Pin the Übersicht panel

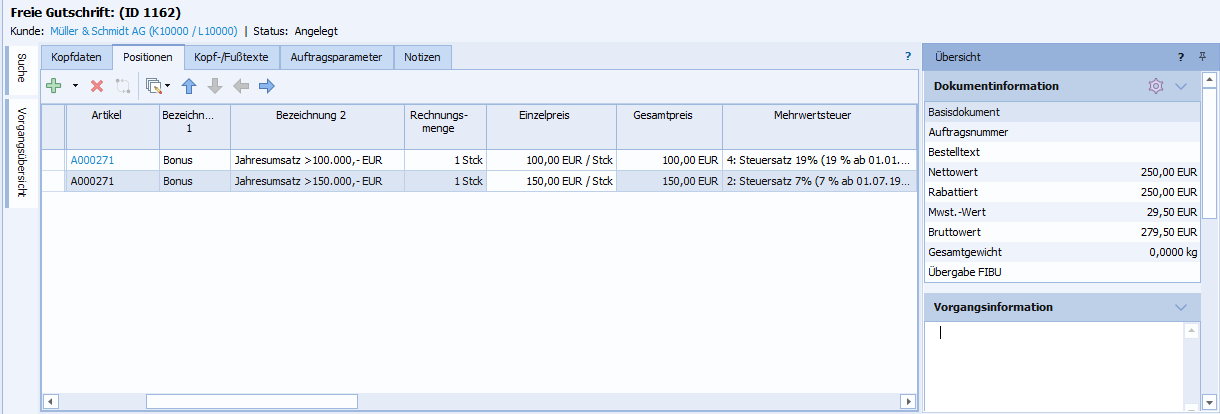[x=1202, y=57]
